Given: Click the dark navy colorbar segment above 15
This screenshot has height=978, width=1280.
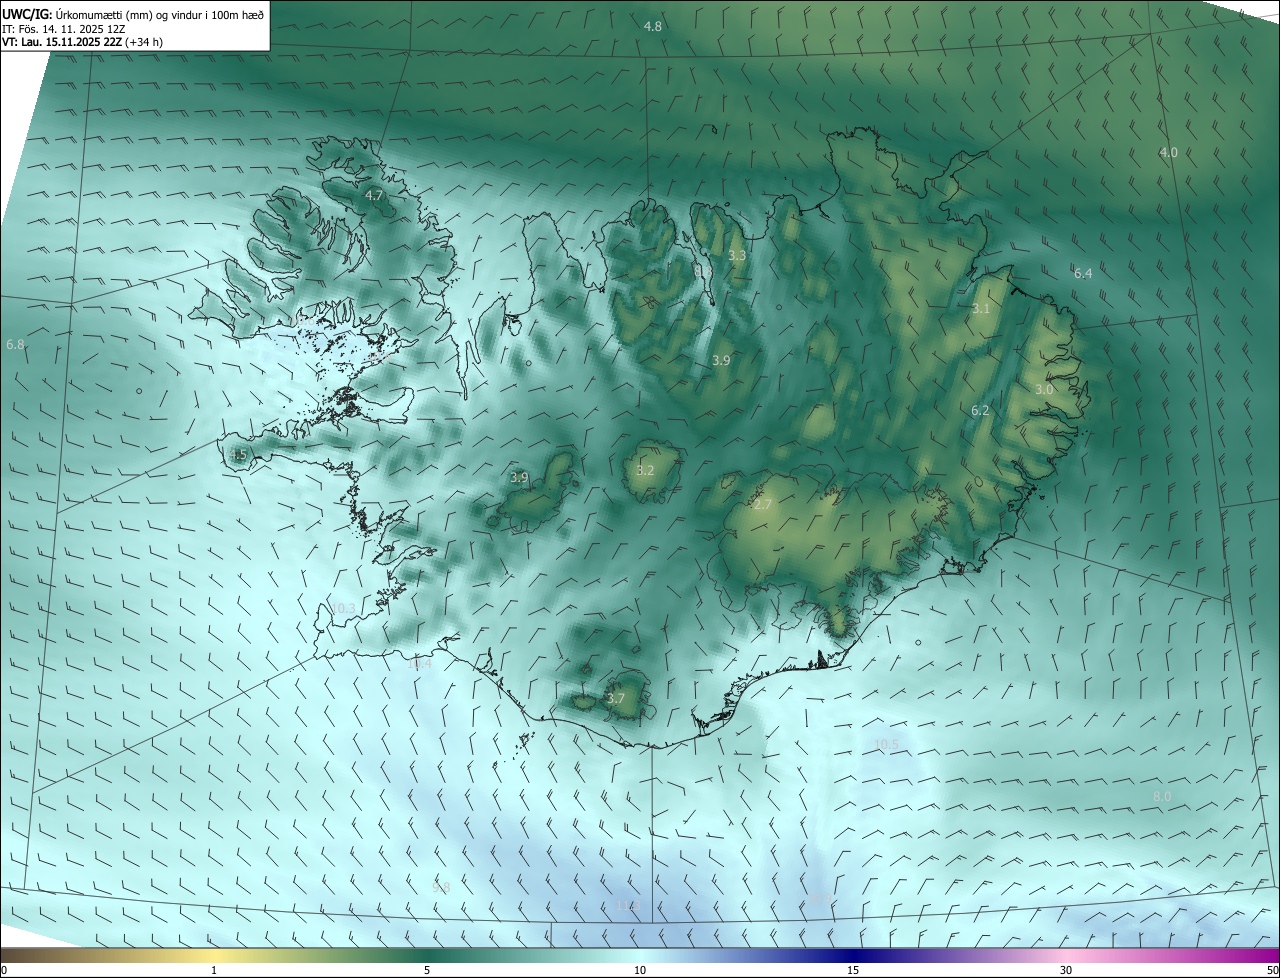Looking at the screenshot, I should [x=853, y=955].
